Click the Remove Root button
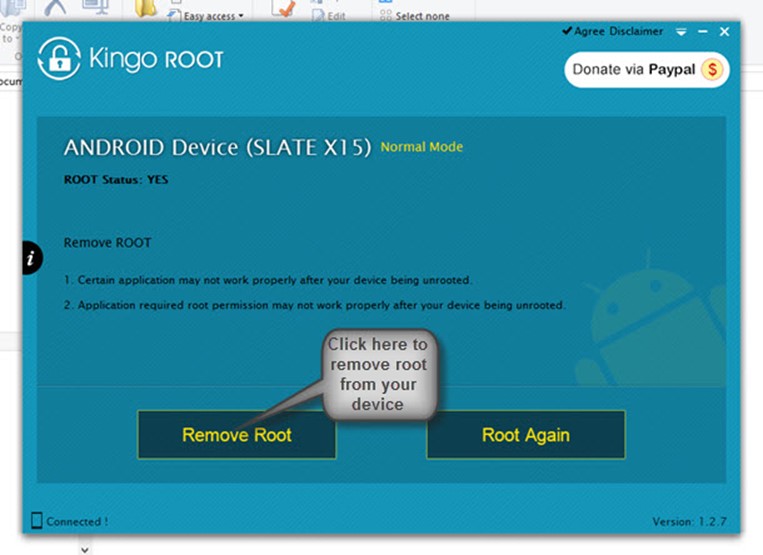 coord(236,434)
